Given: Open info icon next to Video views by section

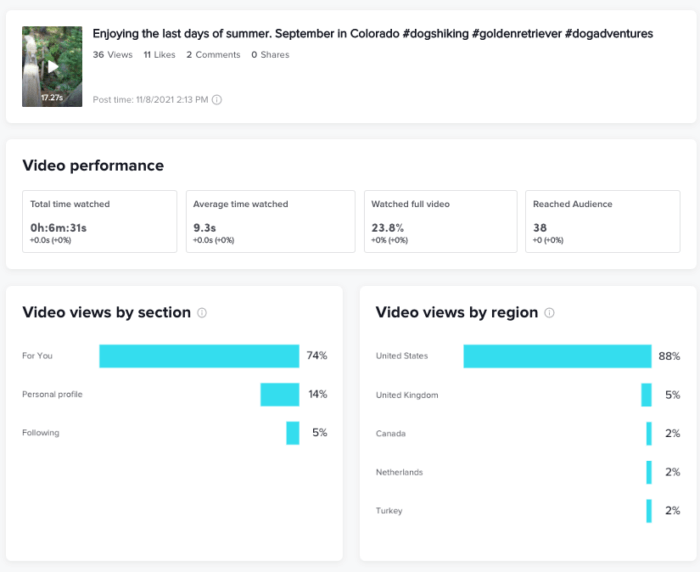Looking at the screenshot, I should tap(202, 313).
